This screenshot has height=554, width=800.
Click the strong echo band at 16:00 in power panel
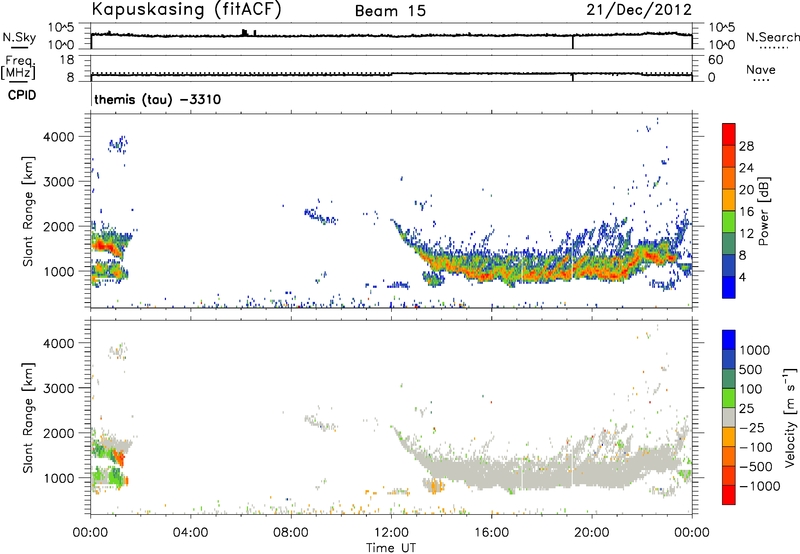pos(492,270)
